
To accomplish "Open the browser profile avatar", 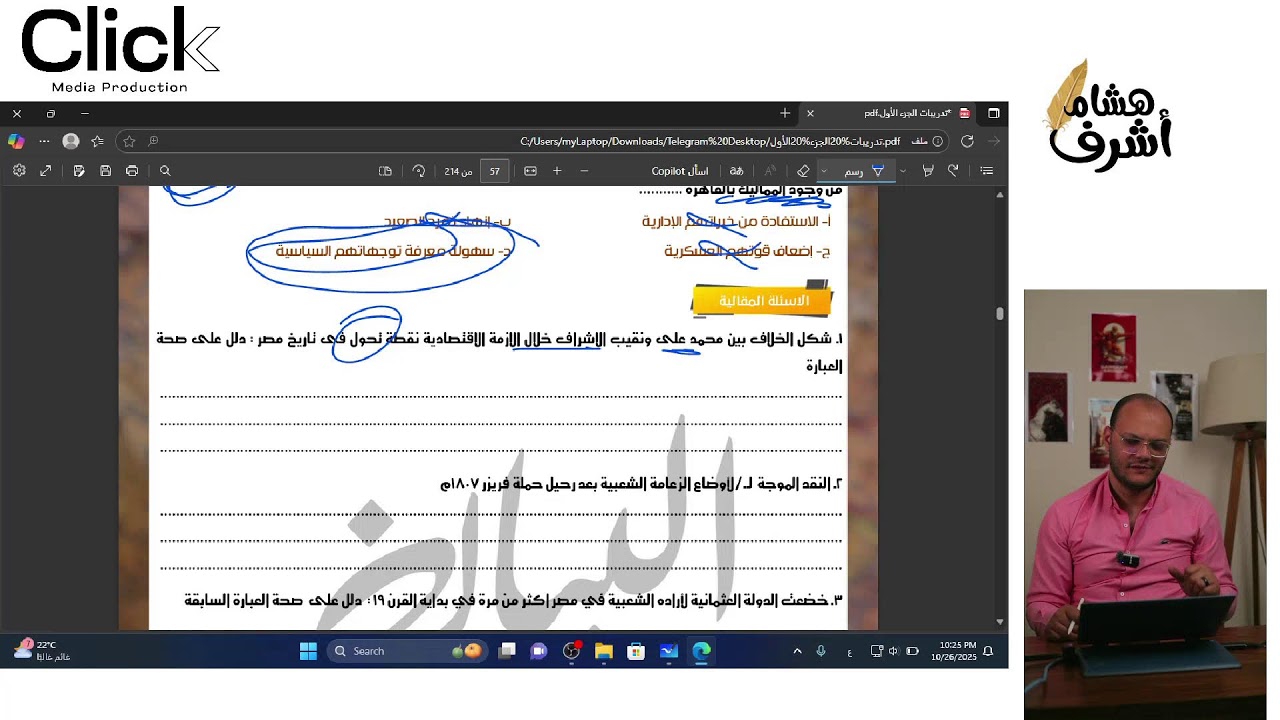I will (71, 141).
